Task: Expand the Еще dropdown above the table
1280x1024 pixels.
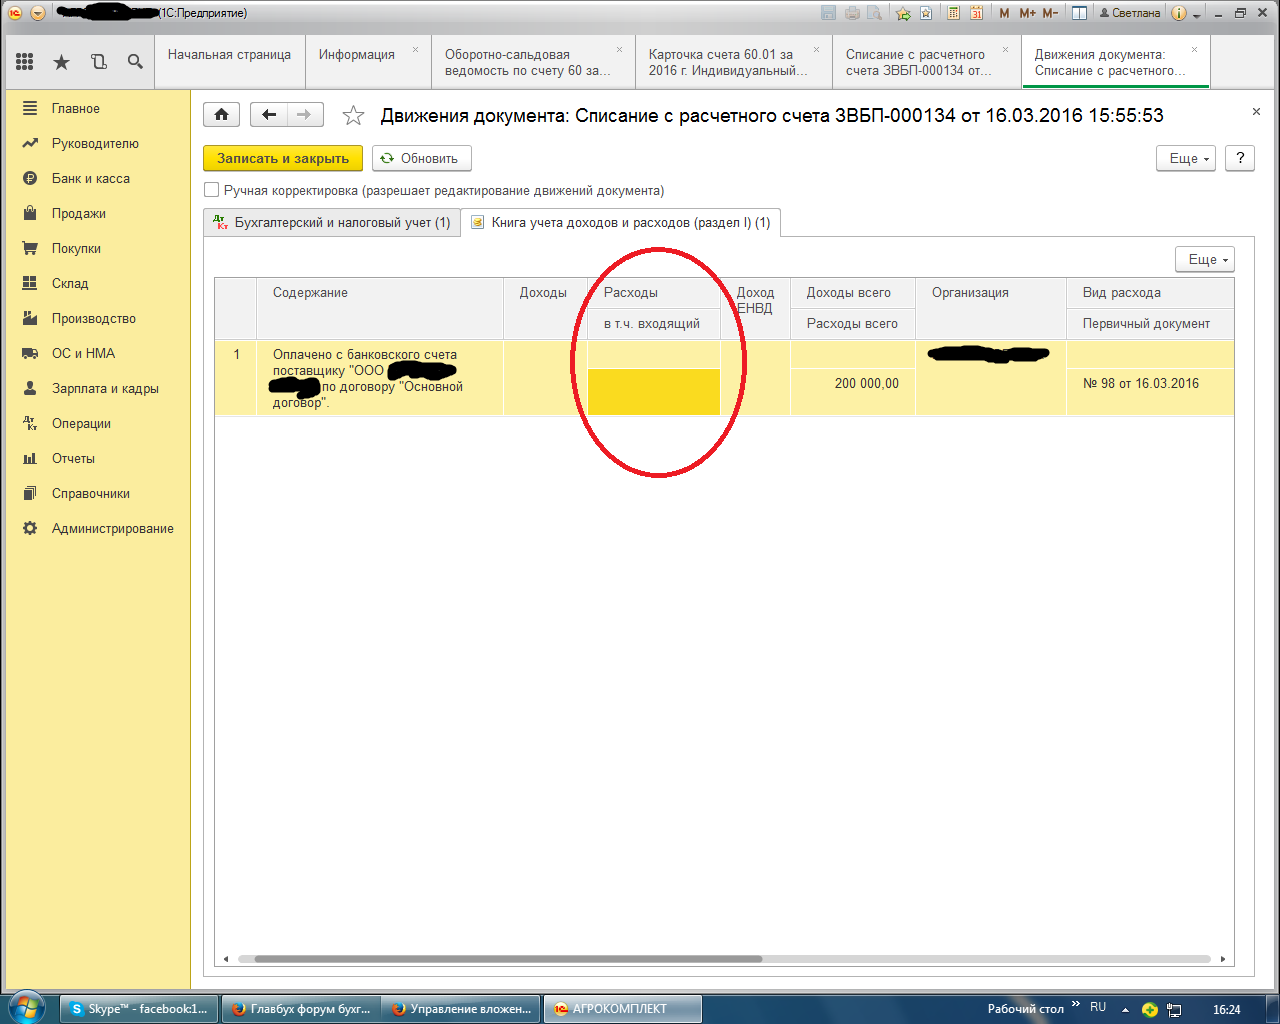Action: tap(1204, 259)
